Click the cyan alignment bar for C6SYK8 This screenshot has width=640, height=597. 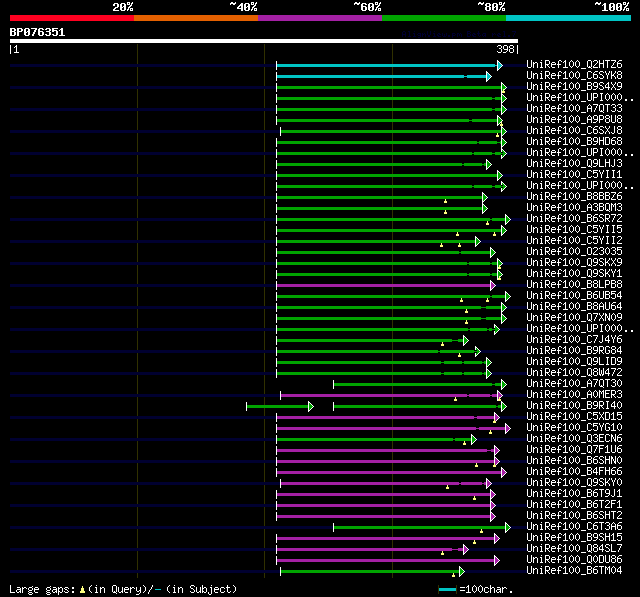tap(384, 76)
